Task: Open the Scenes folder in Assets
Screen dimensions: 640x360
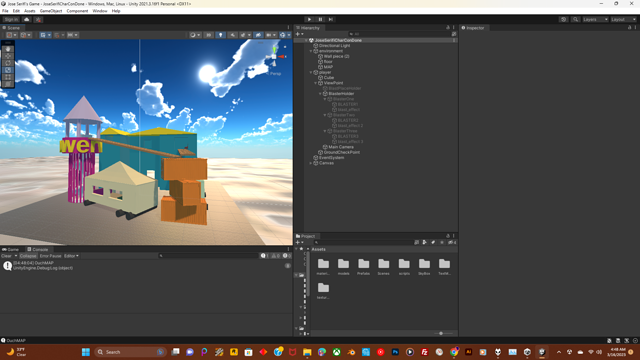Action: pos(383,266)
